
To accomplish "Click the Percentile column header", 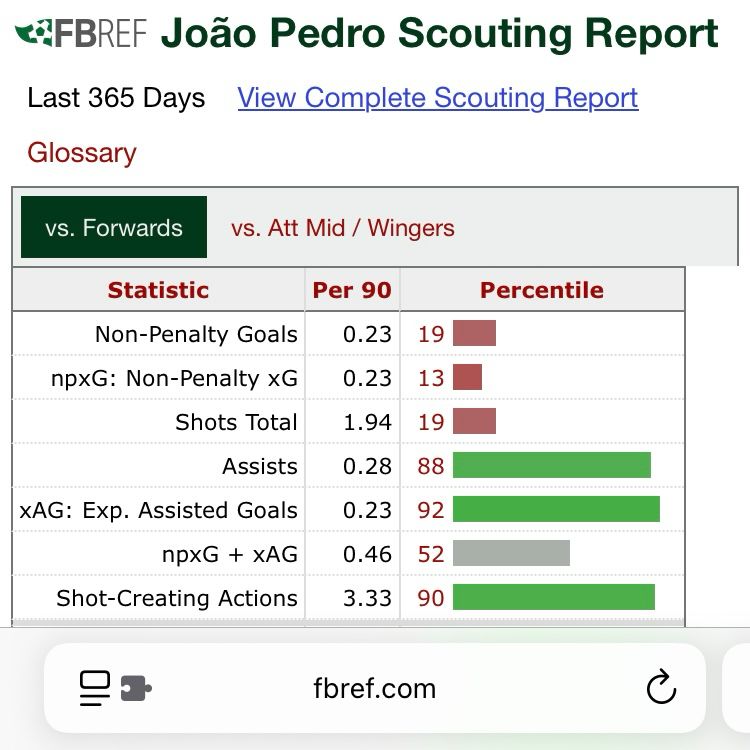I will coord(542,290).
